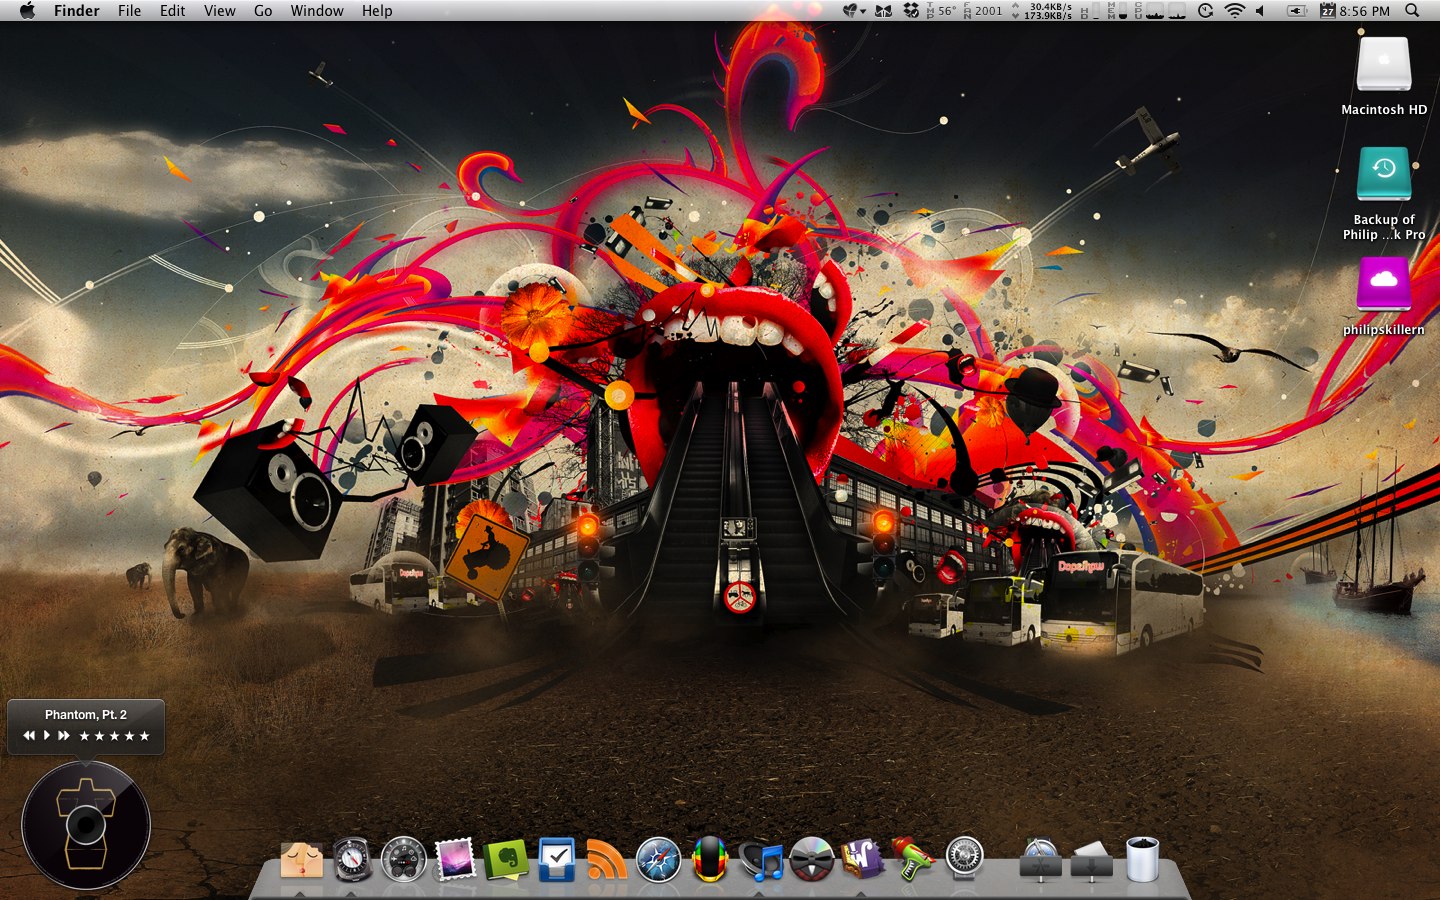
Task: Open the Downloads stack in dock
Action: pos(1092,862)
